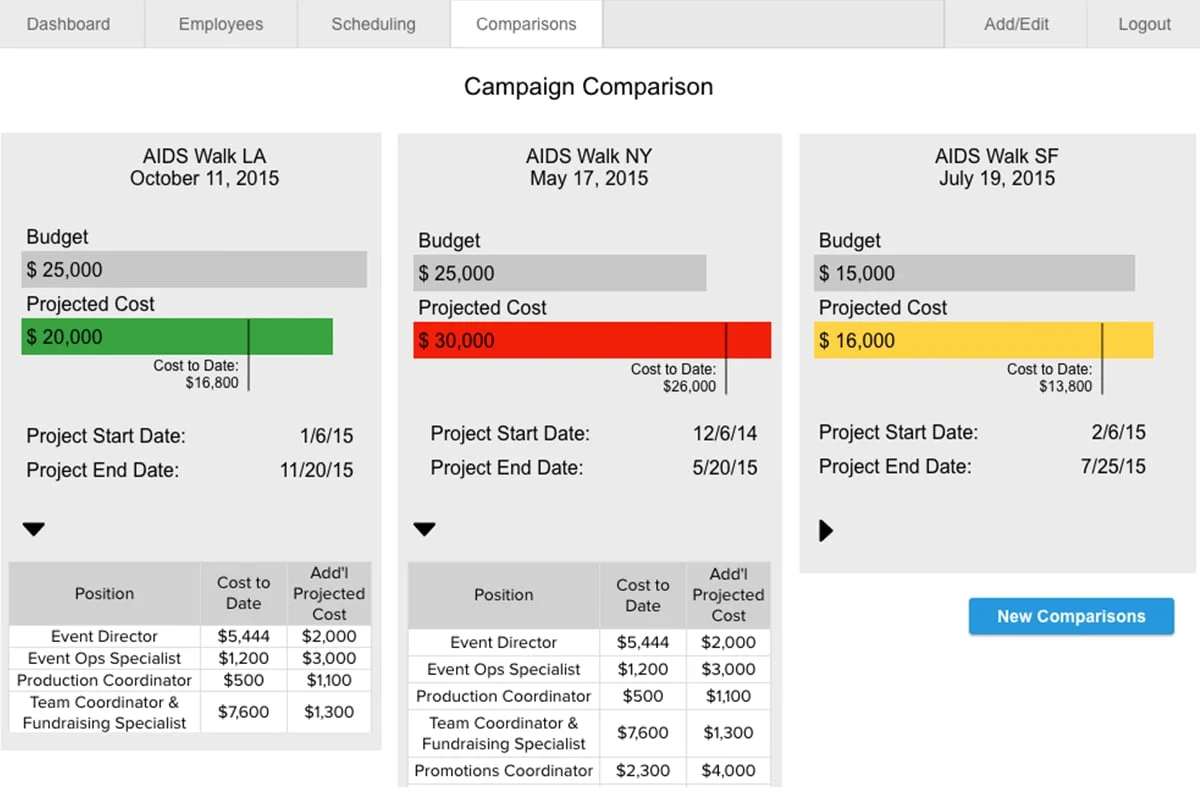The width and height of the screenshot is (1200, 800).
Task: Click Production Coordinator in LA table
Action: pyautogui.click(x=104, y=680)
